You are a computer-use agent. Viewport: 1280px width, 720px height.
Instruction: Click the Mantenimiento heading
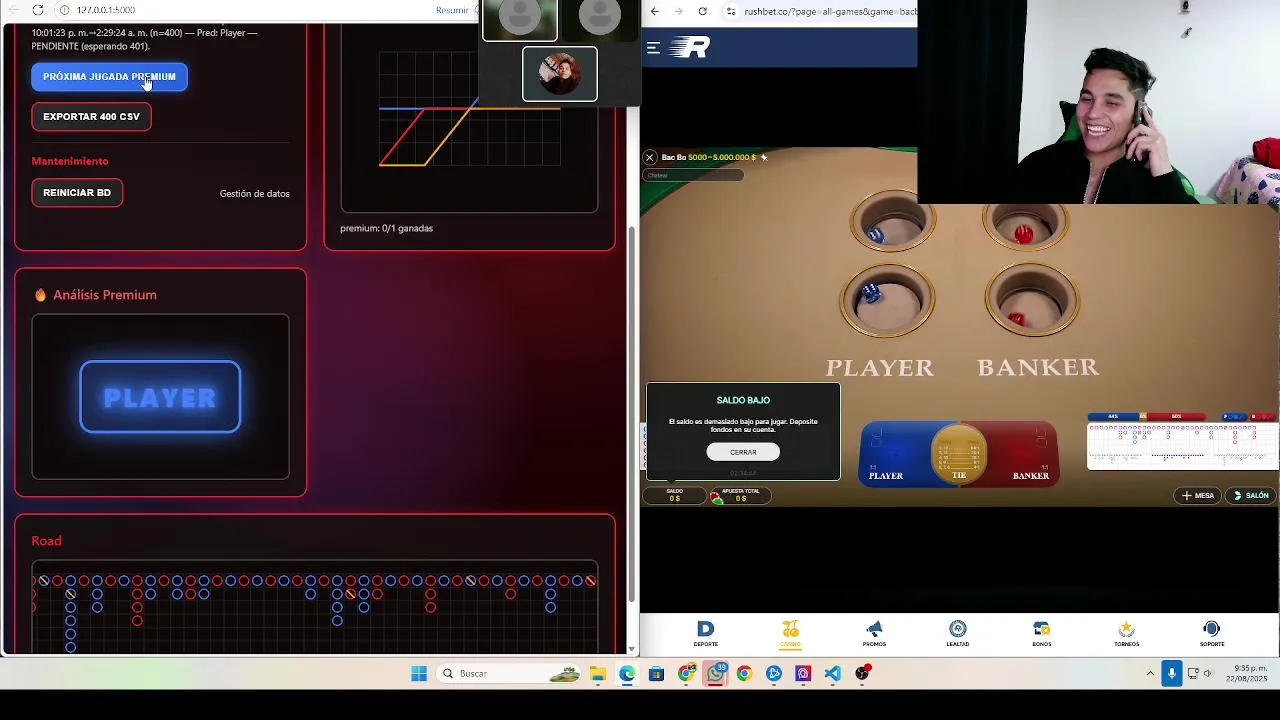(x=70, y=161)
